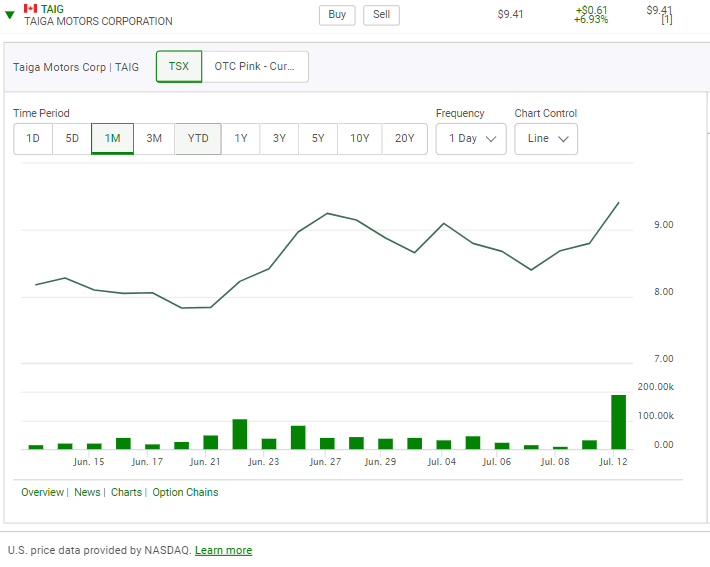Set time period to 1D
The height and width of the screenshot is (567, 710).
coord(33,139)
